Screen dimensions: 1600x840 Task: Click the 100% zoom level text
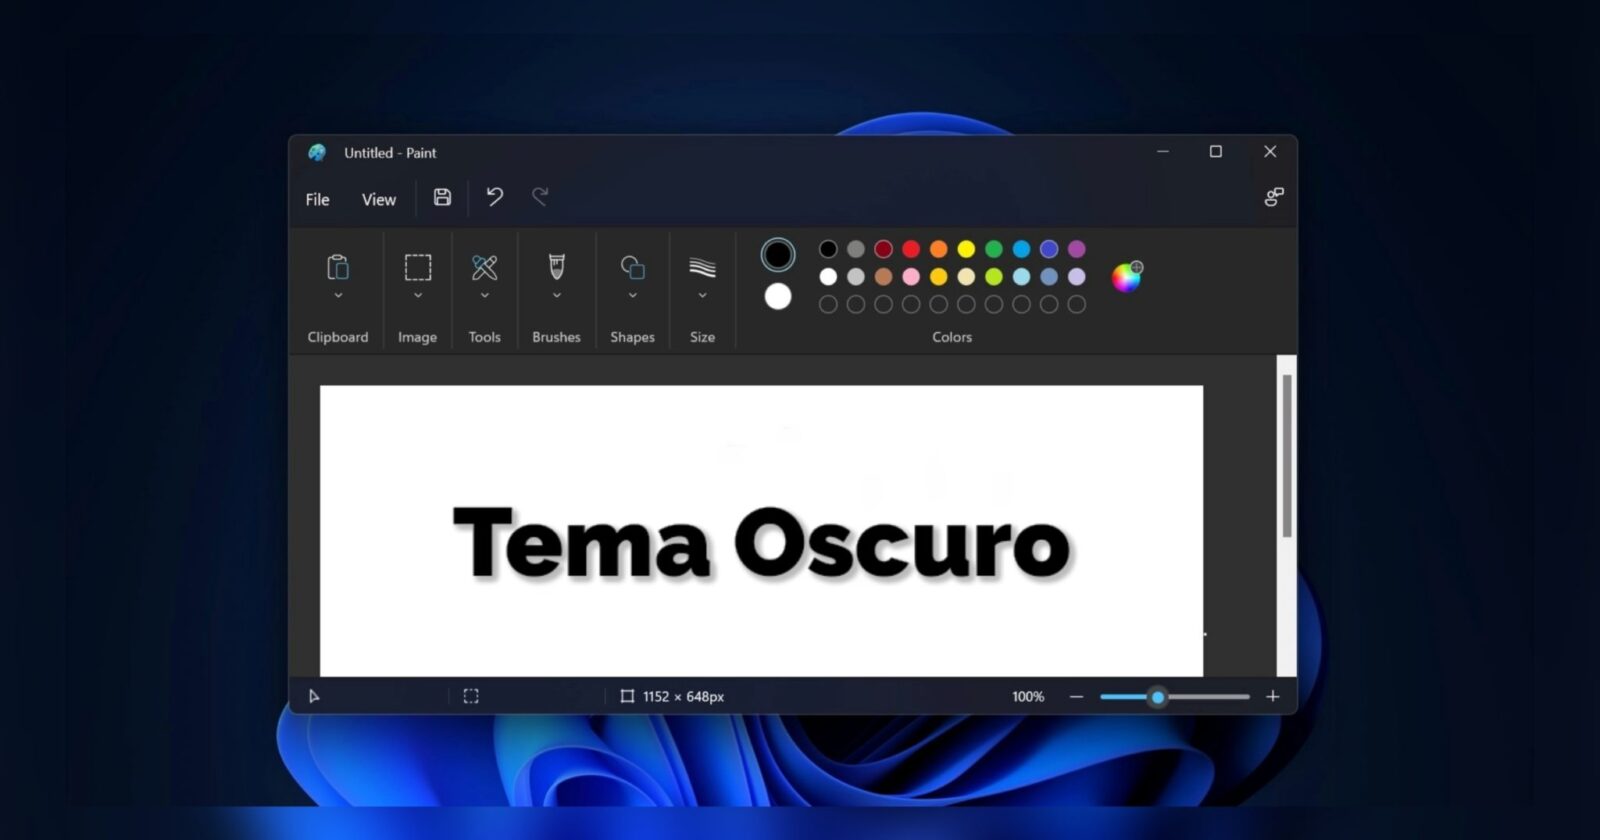[1028, 696]
